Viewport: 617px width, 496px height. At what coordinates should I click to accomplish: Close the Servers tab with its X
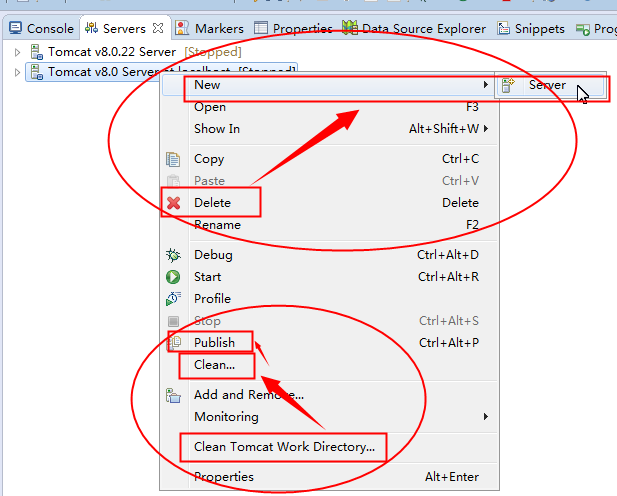click(x=158, y=28)
